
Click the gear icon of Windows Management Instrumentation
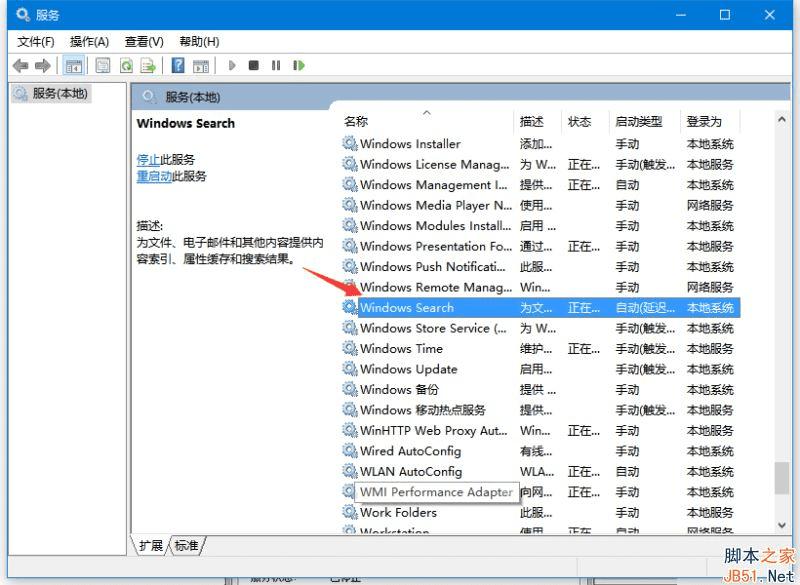tap(349, 184)
